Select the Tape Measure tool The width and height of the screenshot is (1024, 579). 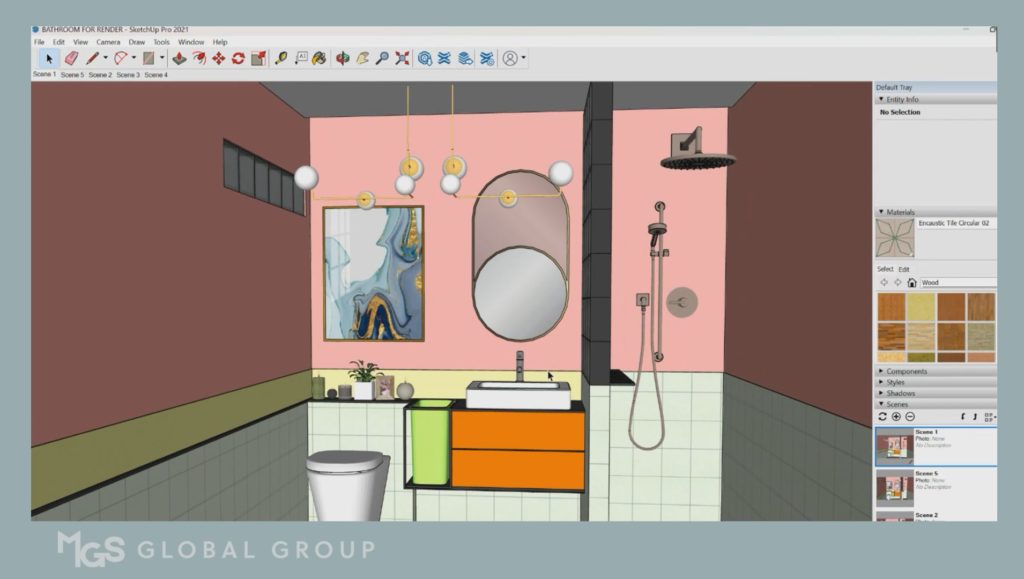[x=281, y=59]
